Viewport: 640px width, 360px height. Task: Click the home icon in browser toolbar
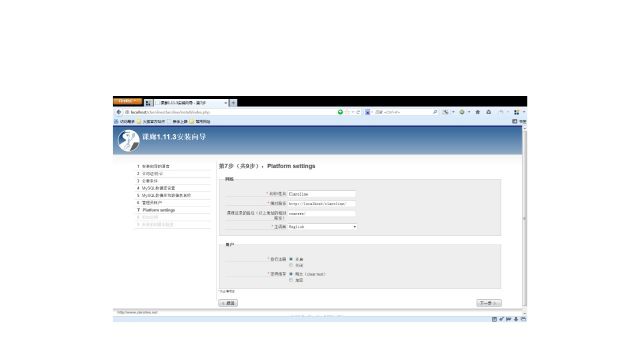(489, 112)
